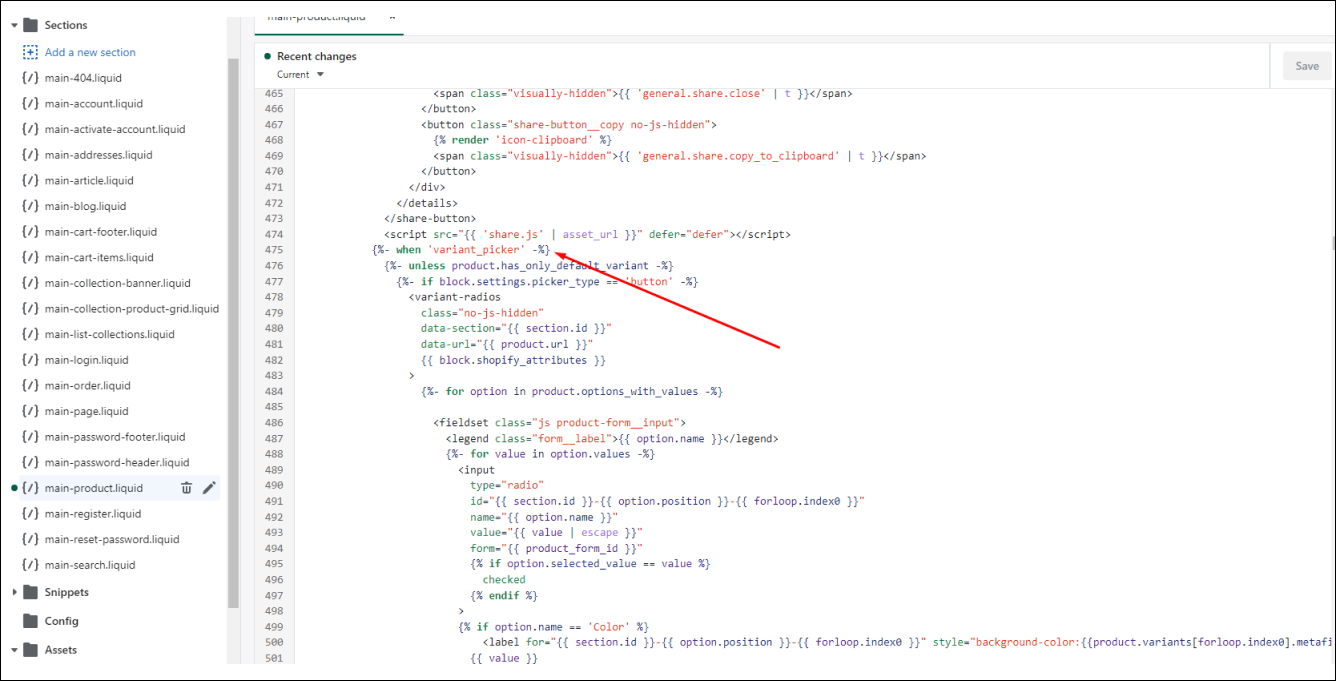This screenshot has height=681, width=1336.
Task: Click type="radio" attribute text
Action: click(x=507, y=485)
